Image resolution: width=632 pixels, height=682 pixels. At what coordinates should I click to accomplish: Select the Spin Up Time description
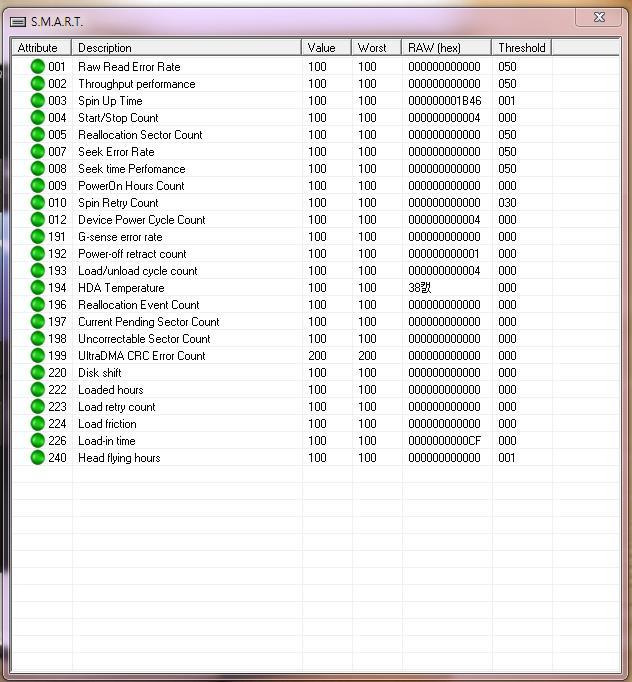click(x=110, y=101)
